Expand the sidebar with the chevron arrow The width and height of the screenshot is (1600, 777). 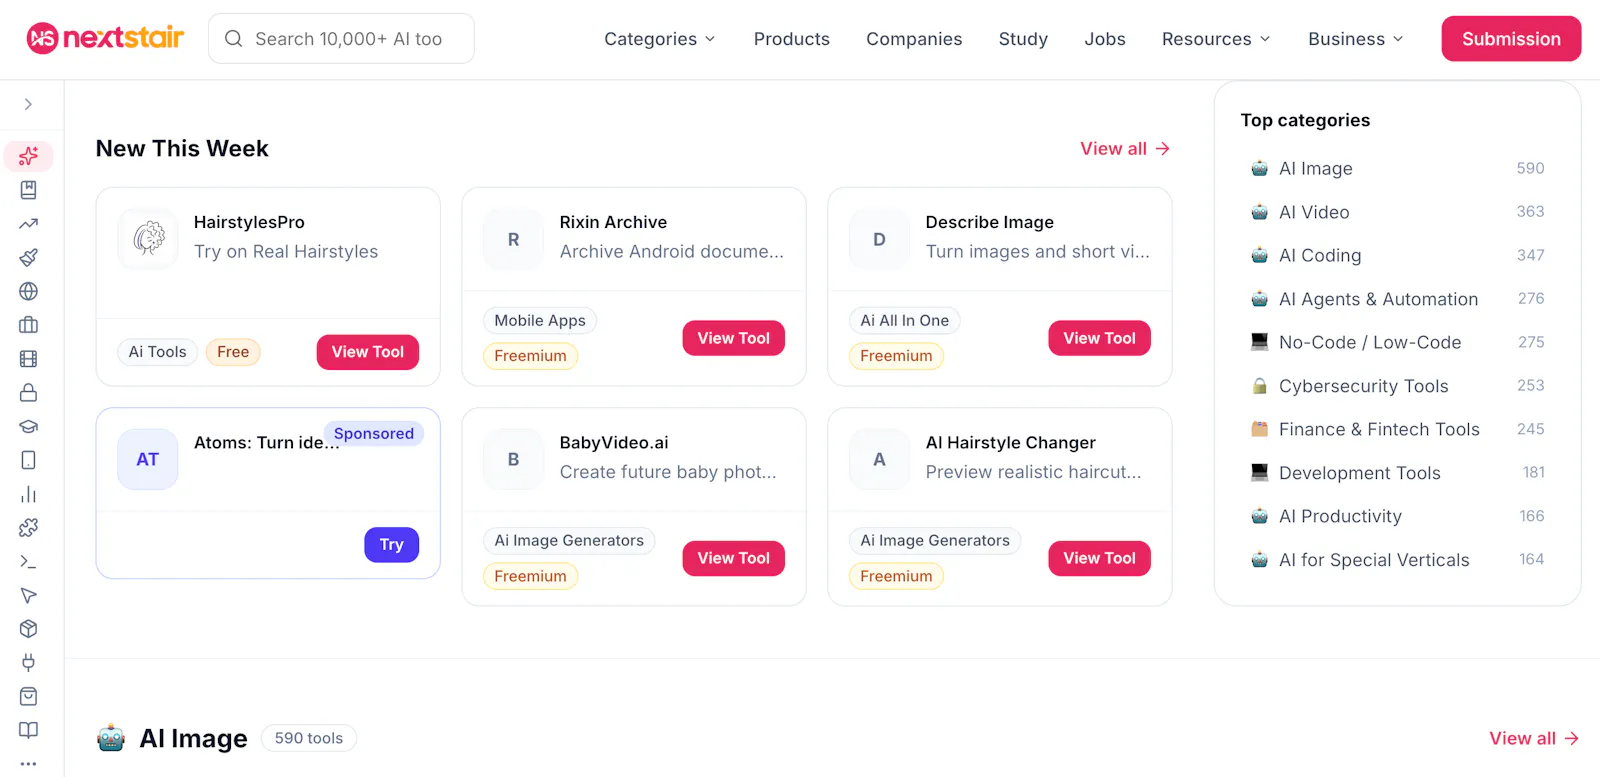pos(28,104)
